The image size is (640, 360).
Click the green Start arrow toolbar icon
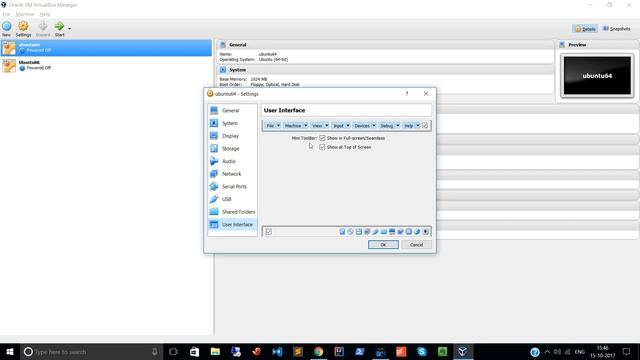pos(60,29)
